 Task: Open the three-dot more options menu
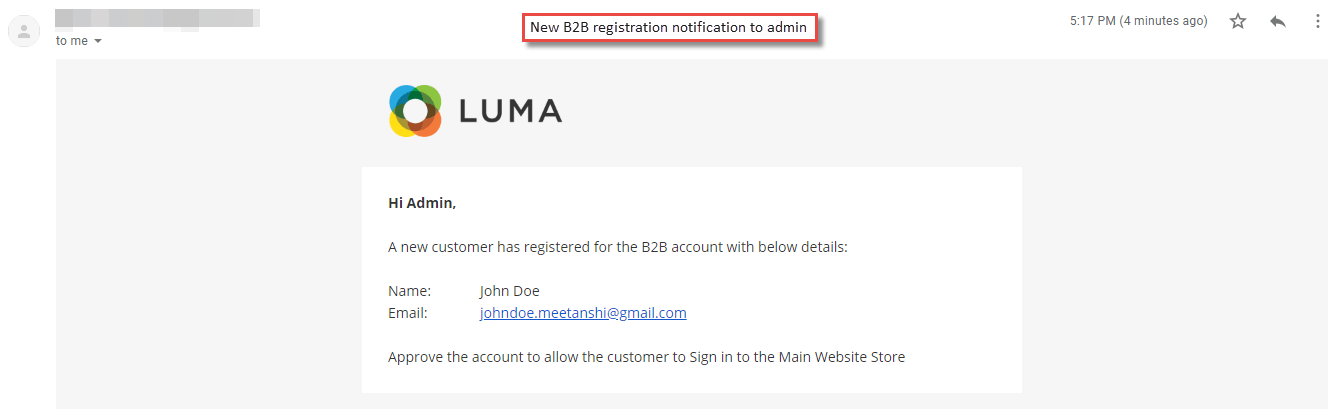click(x=1317, y=21)
